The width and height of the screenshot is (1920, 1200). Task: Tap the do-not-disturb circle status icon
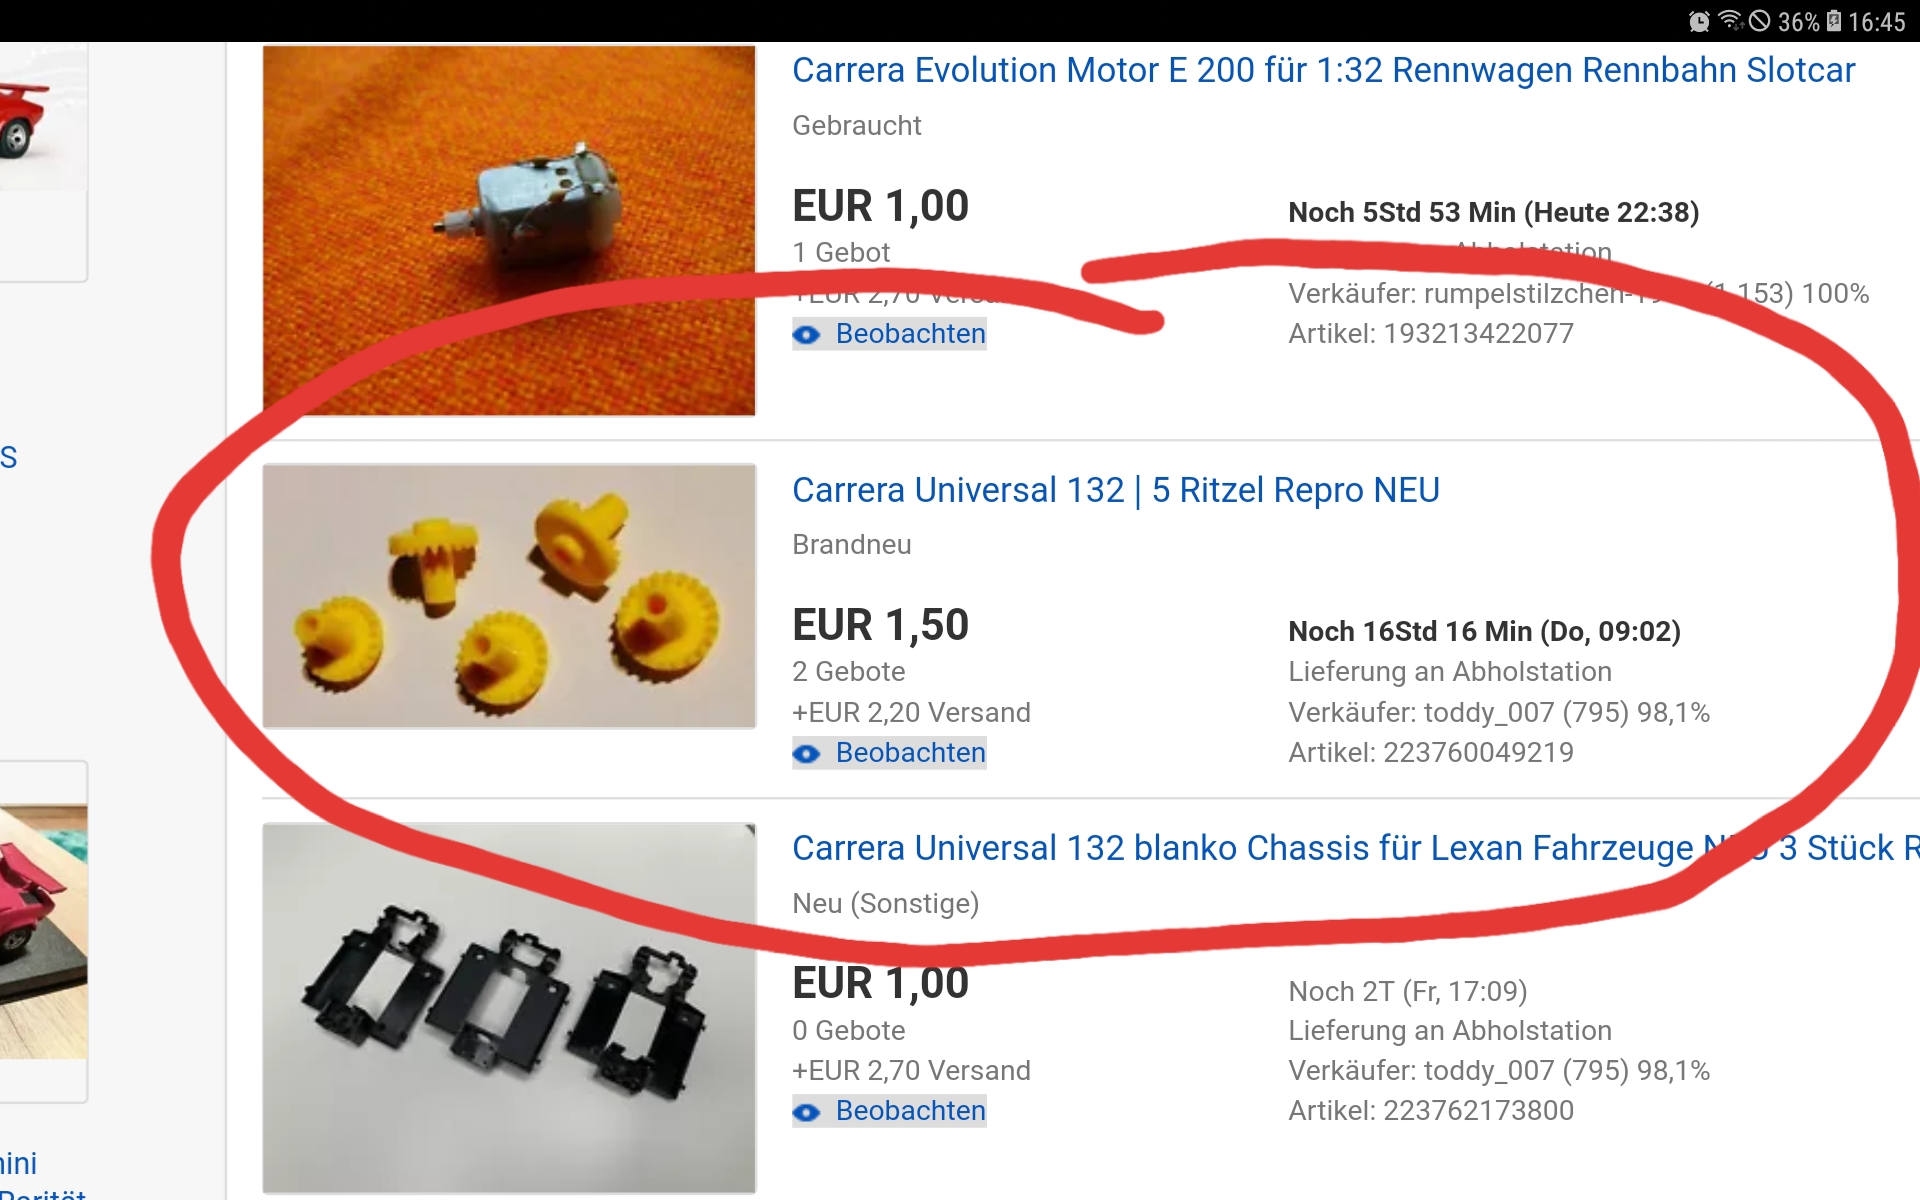pos(1760,21)
